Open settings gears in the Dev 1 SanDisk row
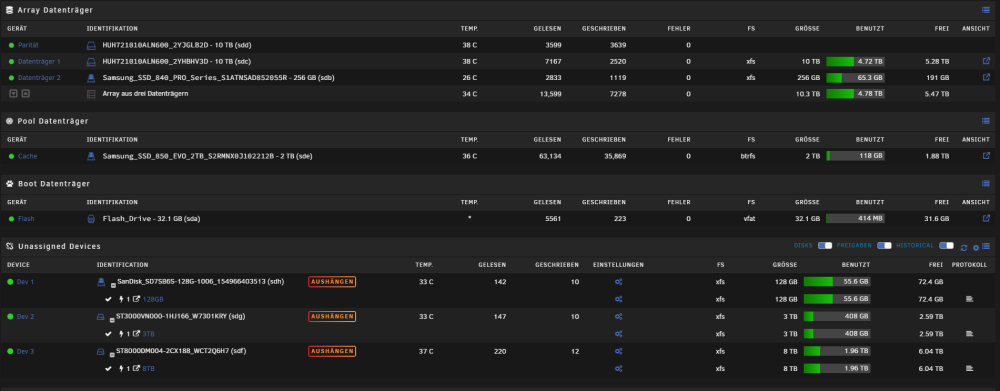The width and height of the screenshot is (1000, 391). point(618,282)
